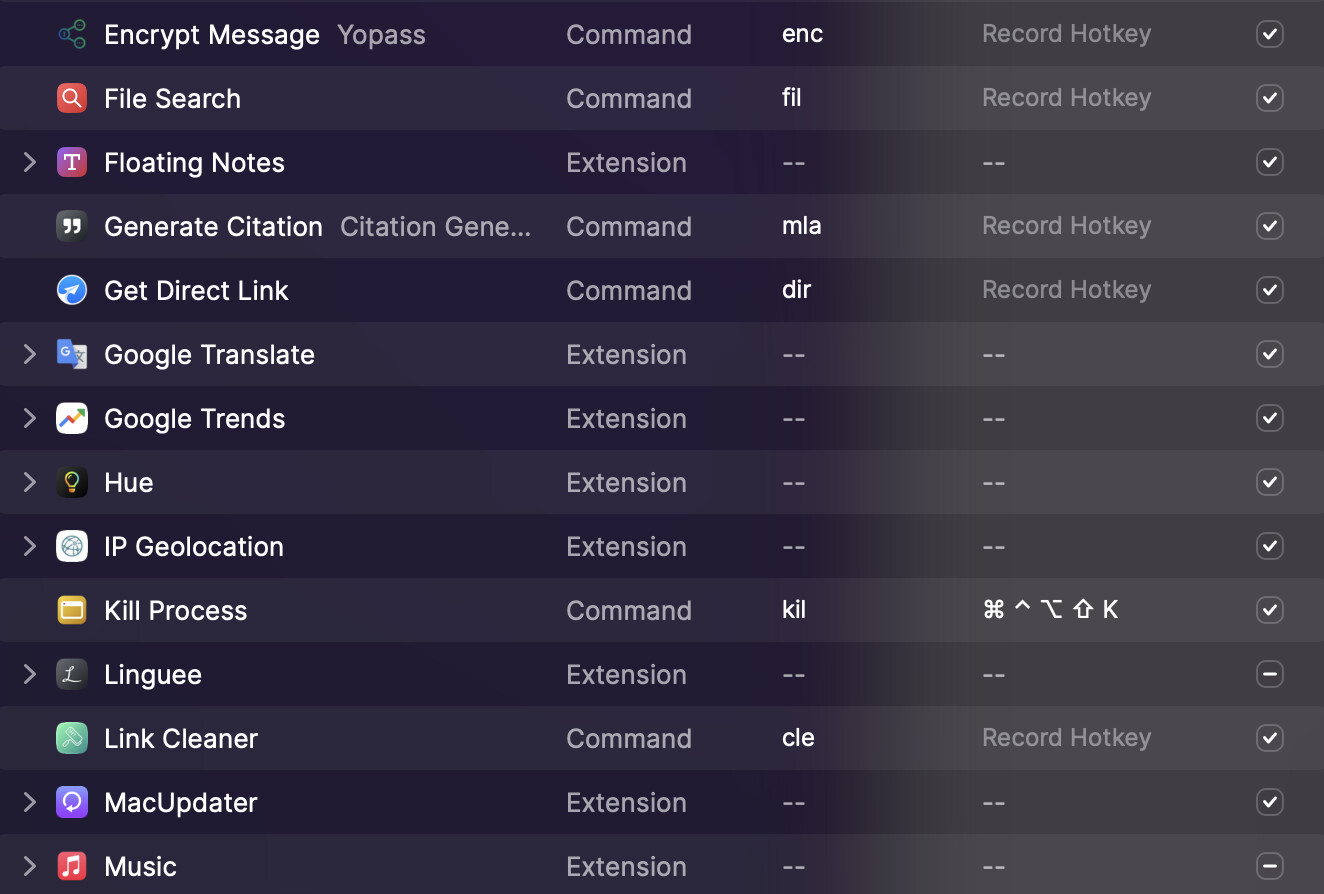Record Hotkey for Get Direct Link
Image resolution: width=1324 pixels, height=894 pixels.
tap(1066, 290)
